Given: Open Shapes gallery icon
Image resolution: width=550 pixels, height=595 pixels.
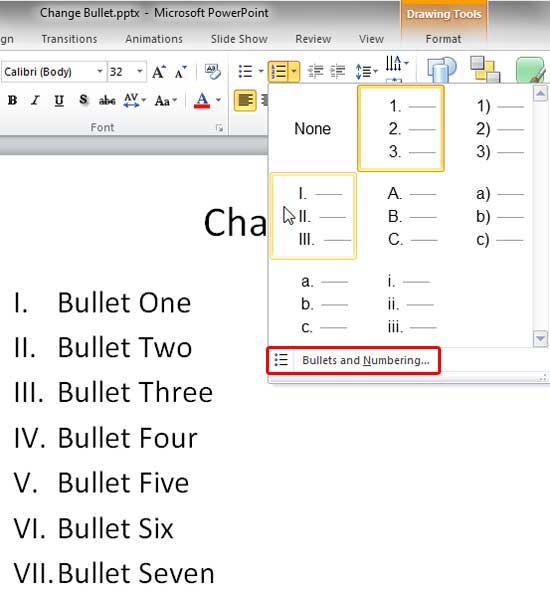Looking at the screenshot, I should tap(441, 69).
